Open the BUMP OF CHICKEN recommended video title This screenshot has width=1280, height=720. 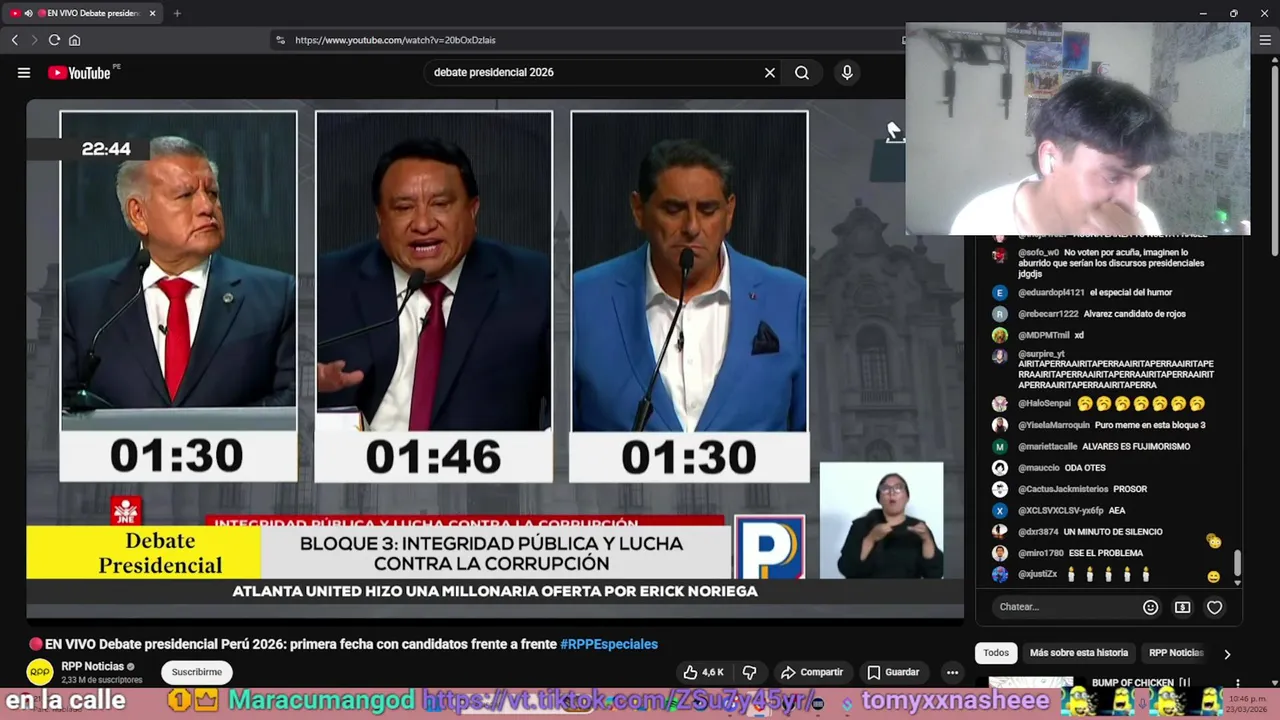[1141, 682]
